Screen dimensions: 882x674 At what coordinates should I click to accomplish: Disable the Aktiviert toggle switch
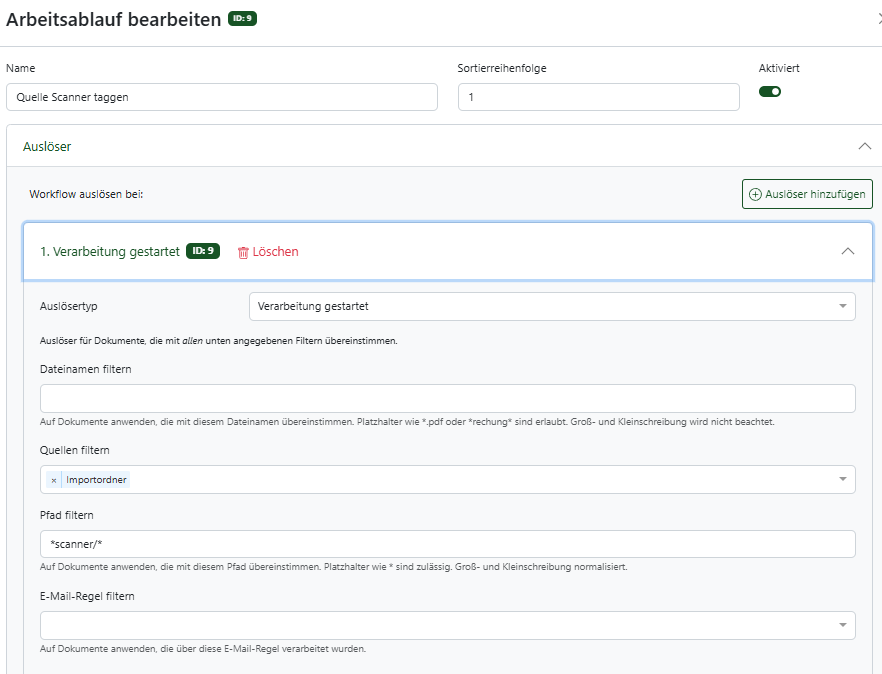770,92
